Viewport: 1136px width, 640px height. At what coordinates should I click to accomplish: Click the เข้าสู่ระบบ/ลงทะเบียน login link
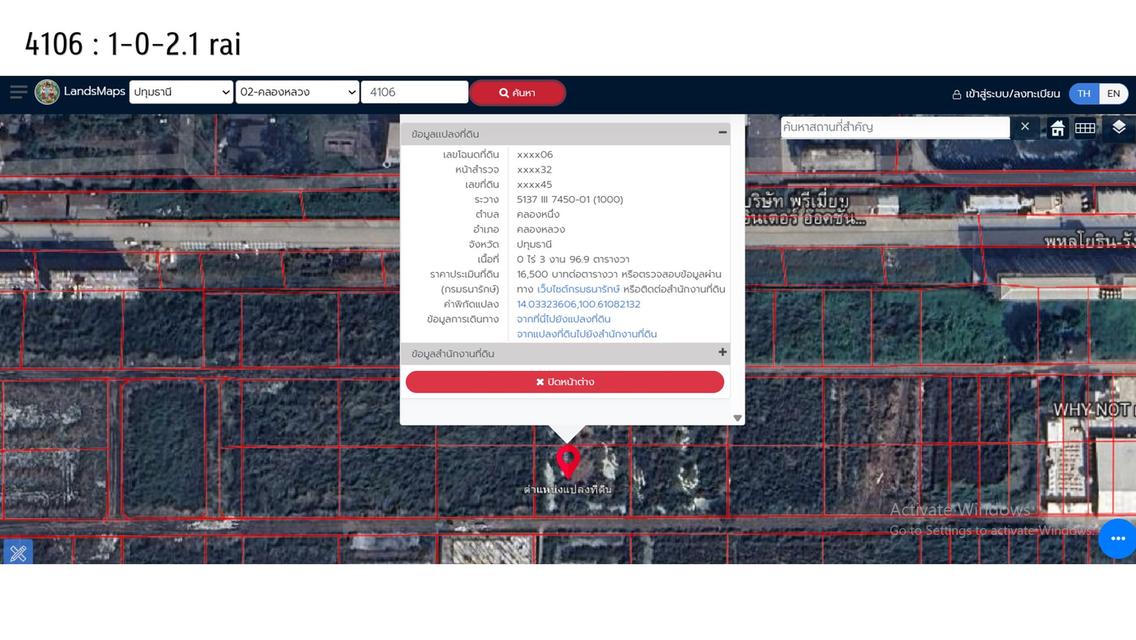(1006, 93)
